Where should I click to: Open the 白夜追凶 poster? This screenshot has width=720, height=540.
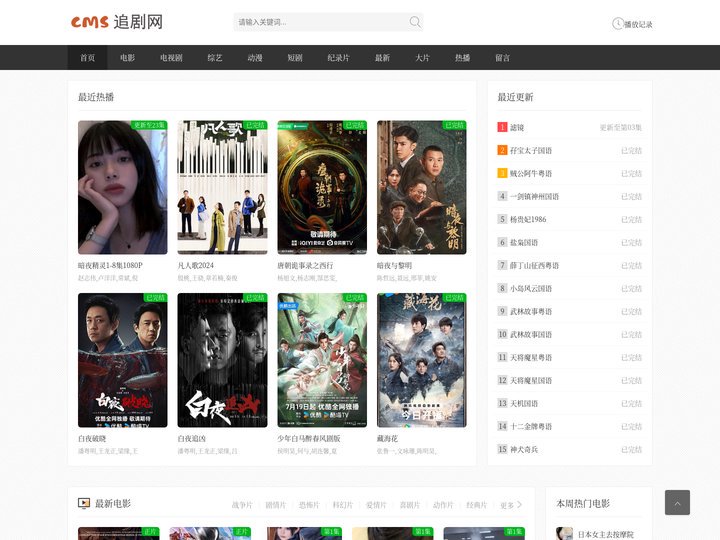coord(222,360)
